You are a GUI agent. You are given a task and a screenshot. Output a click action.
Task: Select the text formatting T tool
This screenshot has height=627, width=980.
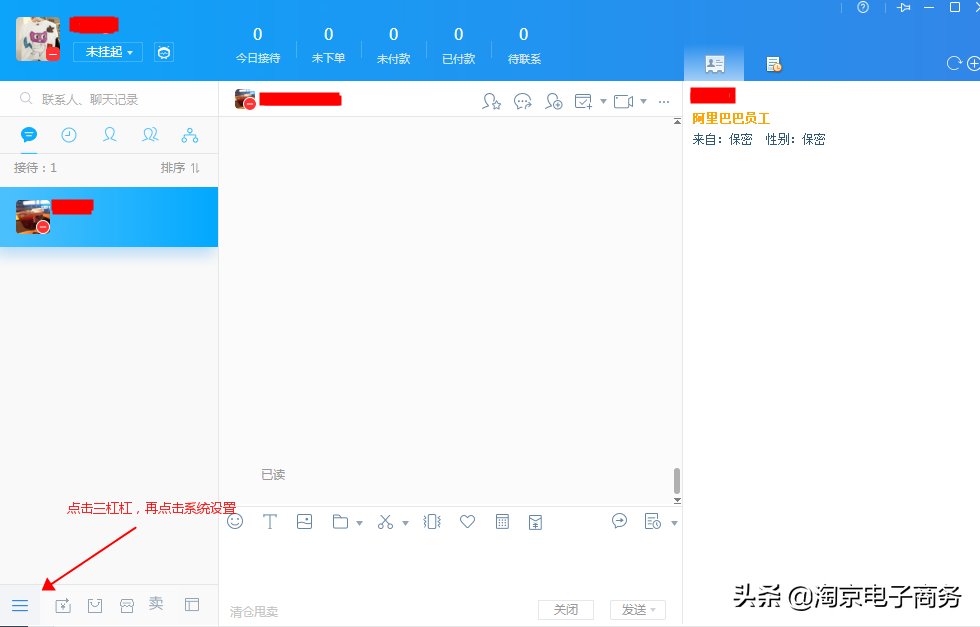270,521
